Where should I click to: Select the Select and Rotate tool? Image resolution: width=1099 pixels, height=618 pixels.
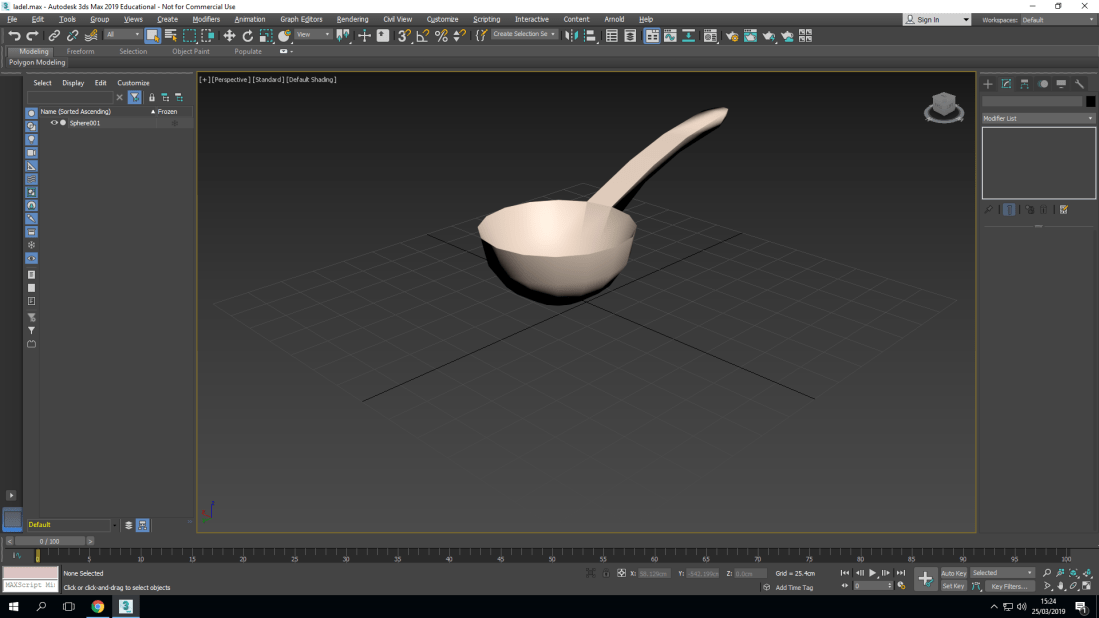click(x=248, y=36)
